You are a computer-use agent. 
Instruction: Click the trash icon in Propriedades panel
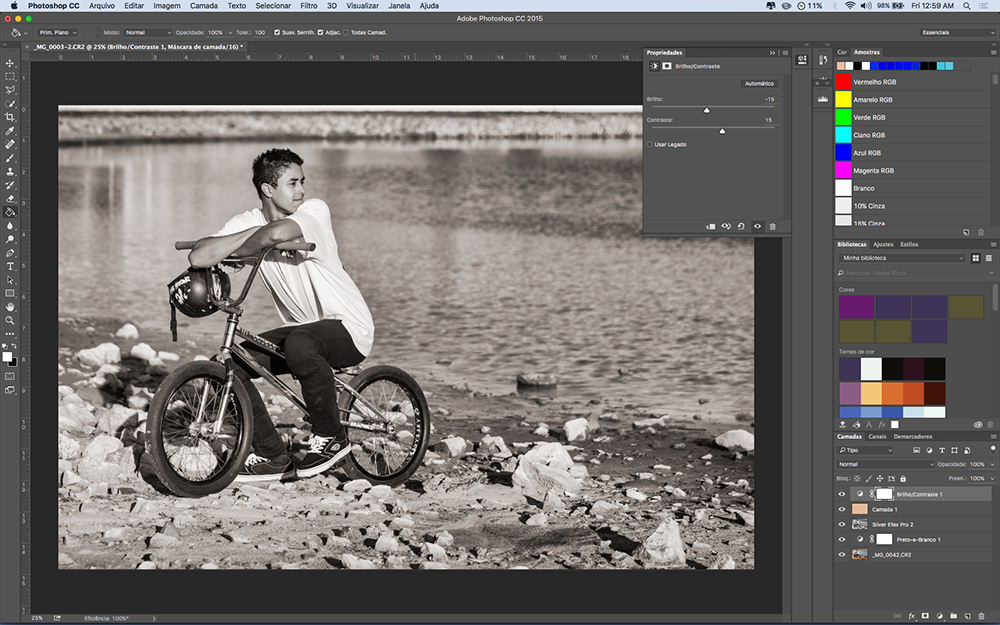[x=772, y=226]
